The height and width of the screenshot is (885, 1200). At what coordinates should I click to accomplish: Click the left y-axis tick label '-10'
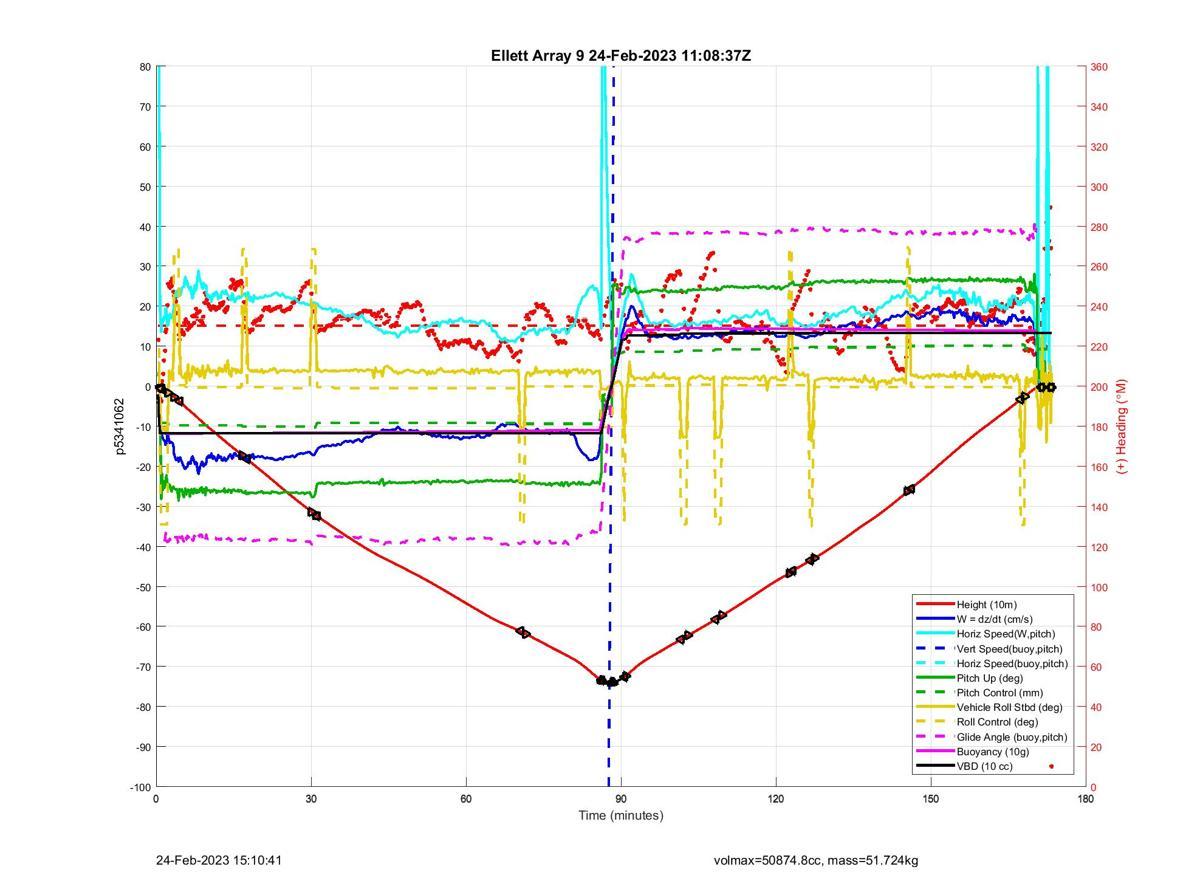(x=142, y=427)
